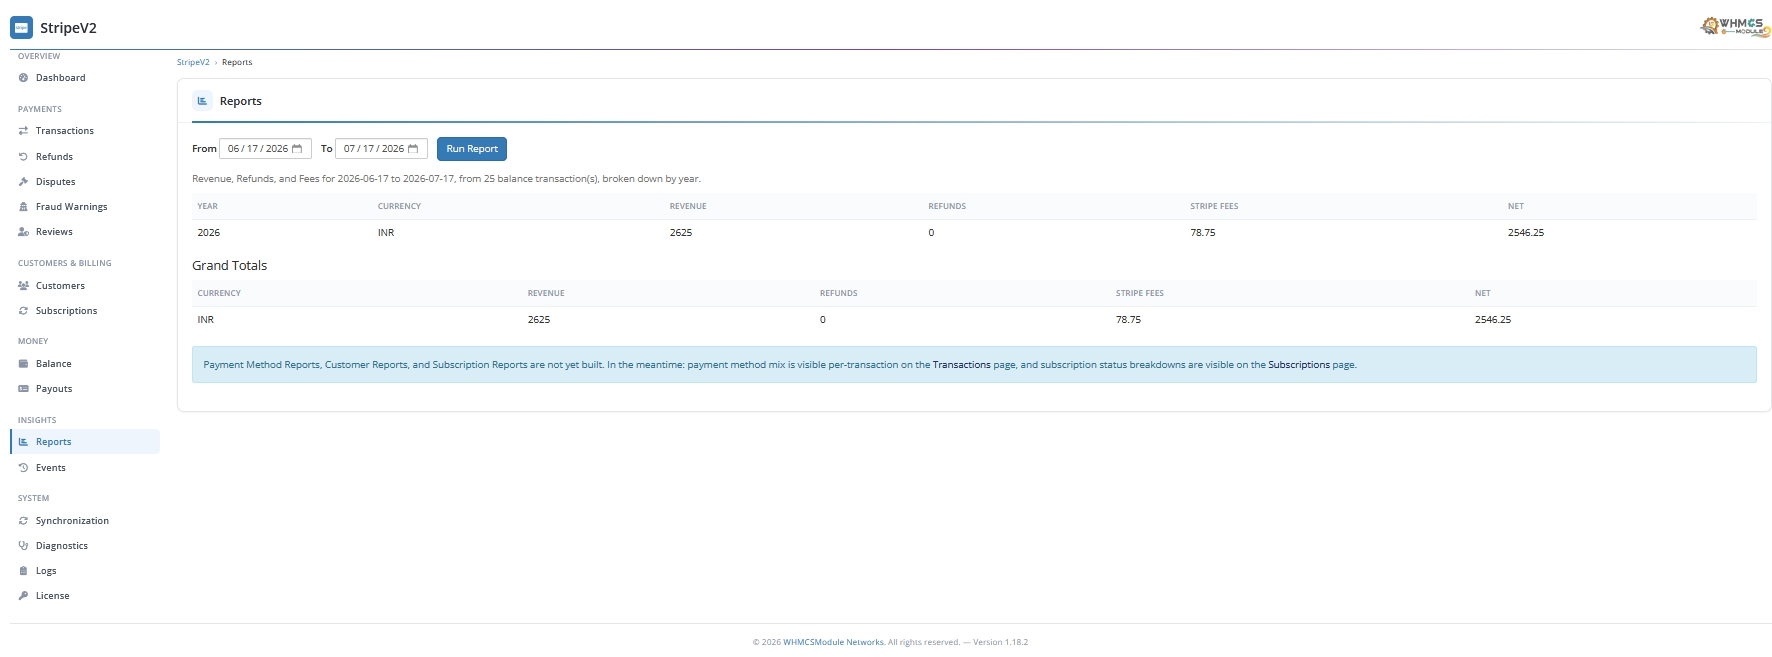Click the Customers people icon
The image size is (1772, 657).
point(23,286)
